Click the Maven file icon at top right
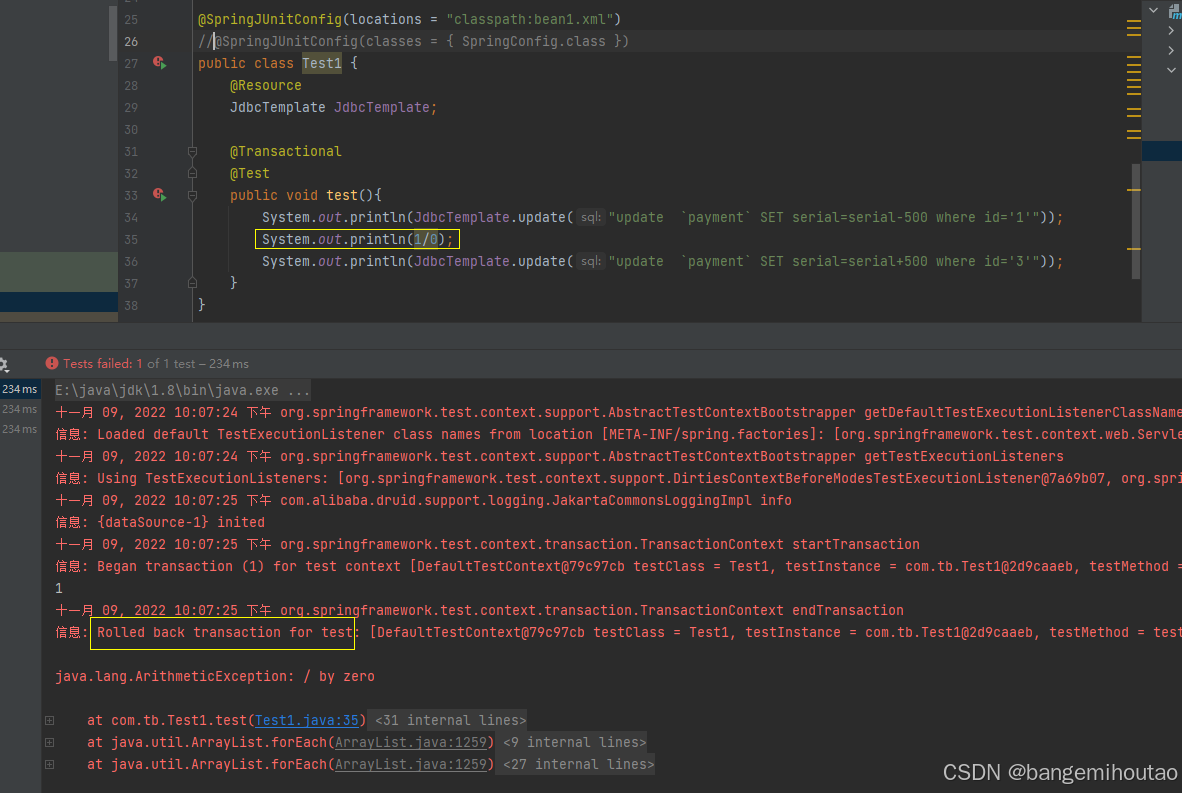The width and height of the screenshot is (1182, 793). coord(1174,11)
